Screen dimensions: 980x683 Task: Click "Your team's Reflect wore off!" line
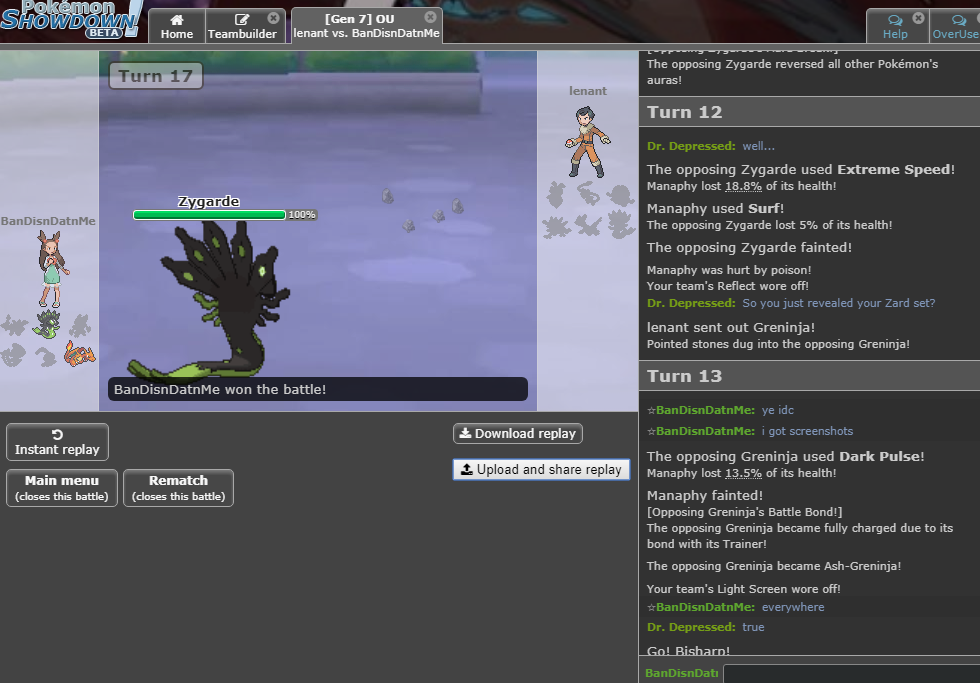[x=728, y=286]
